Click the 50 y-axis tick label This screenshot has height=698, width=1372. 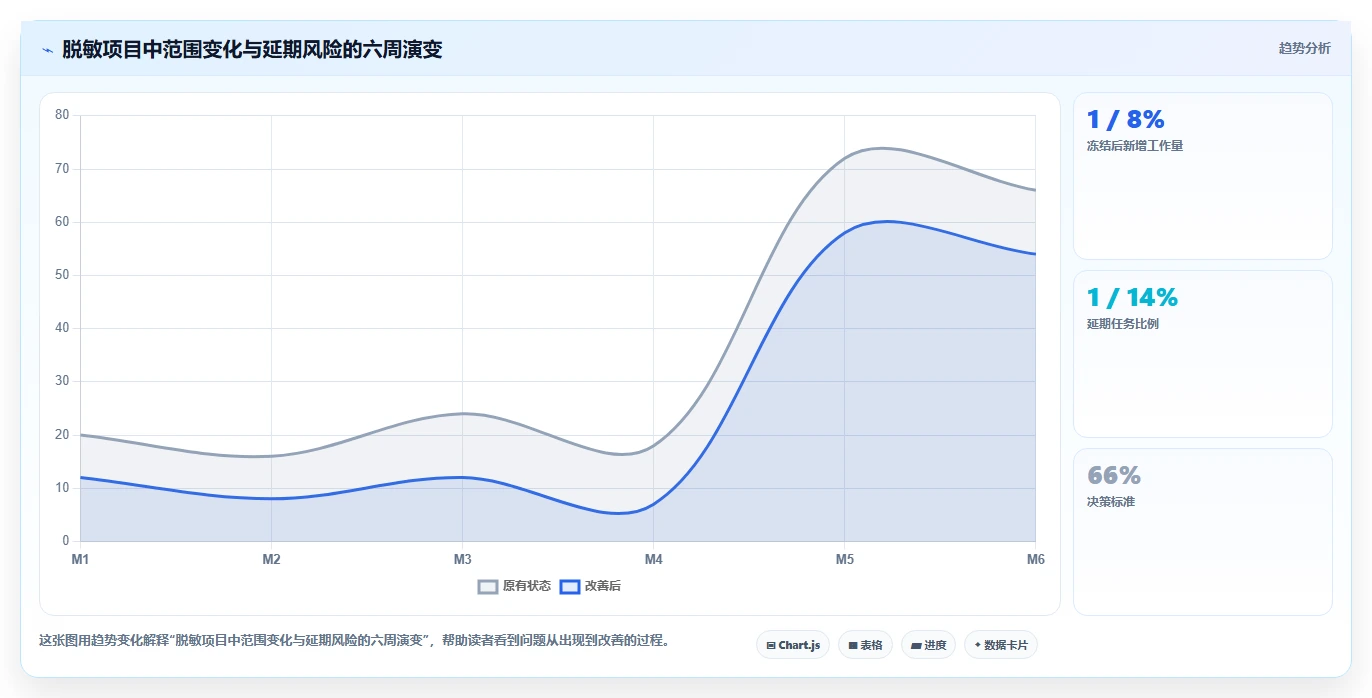point(62,275)
